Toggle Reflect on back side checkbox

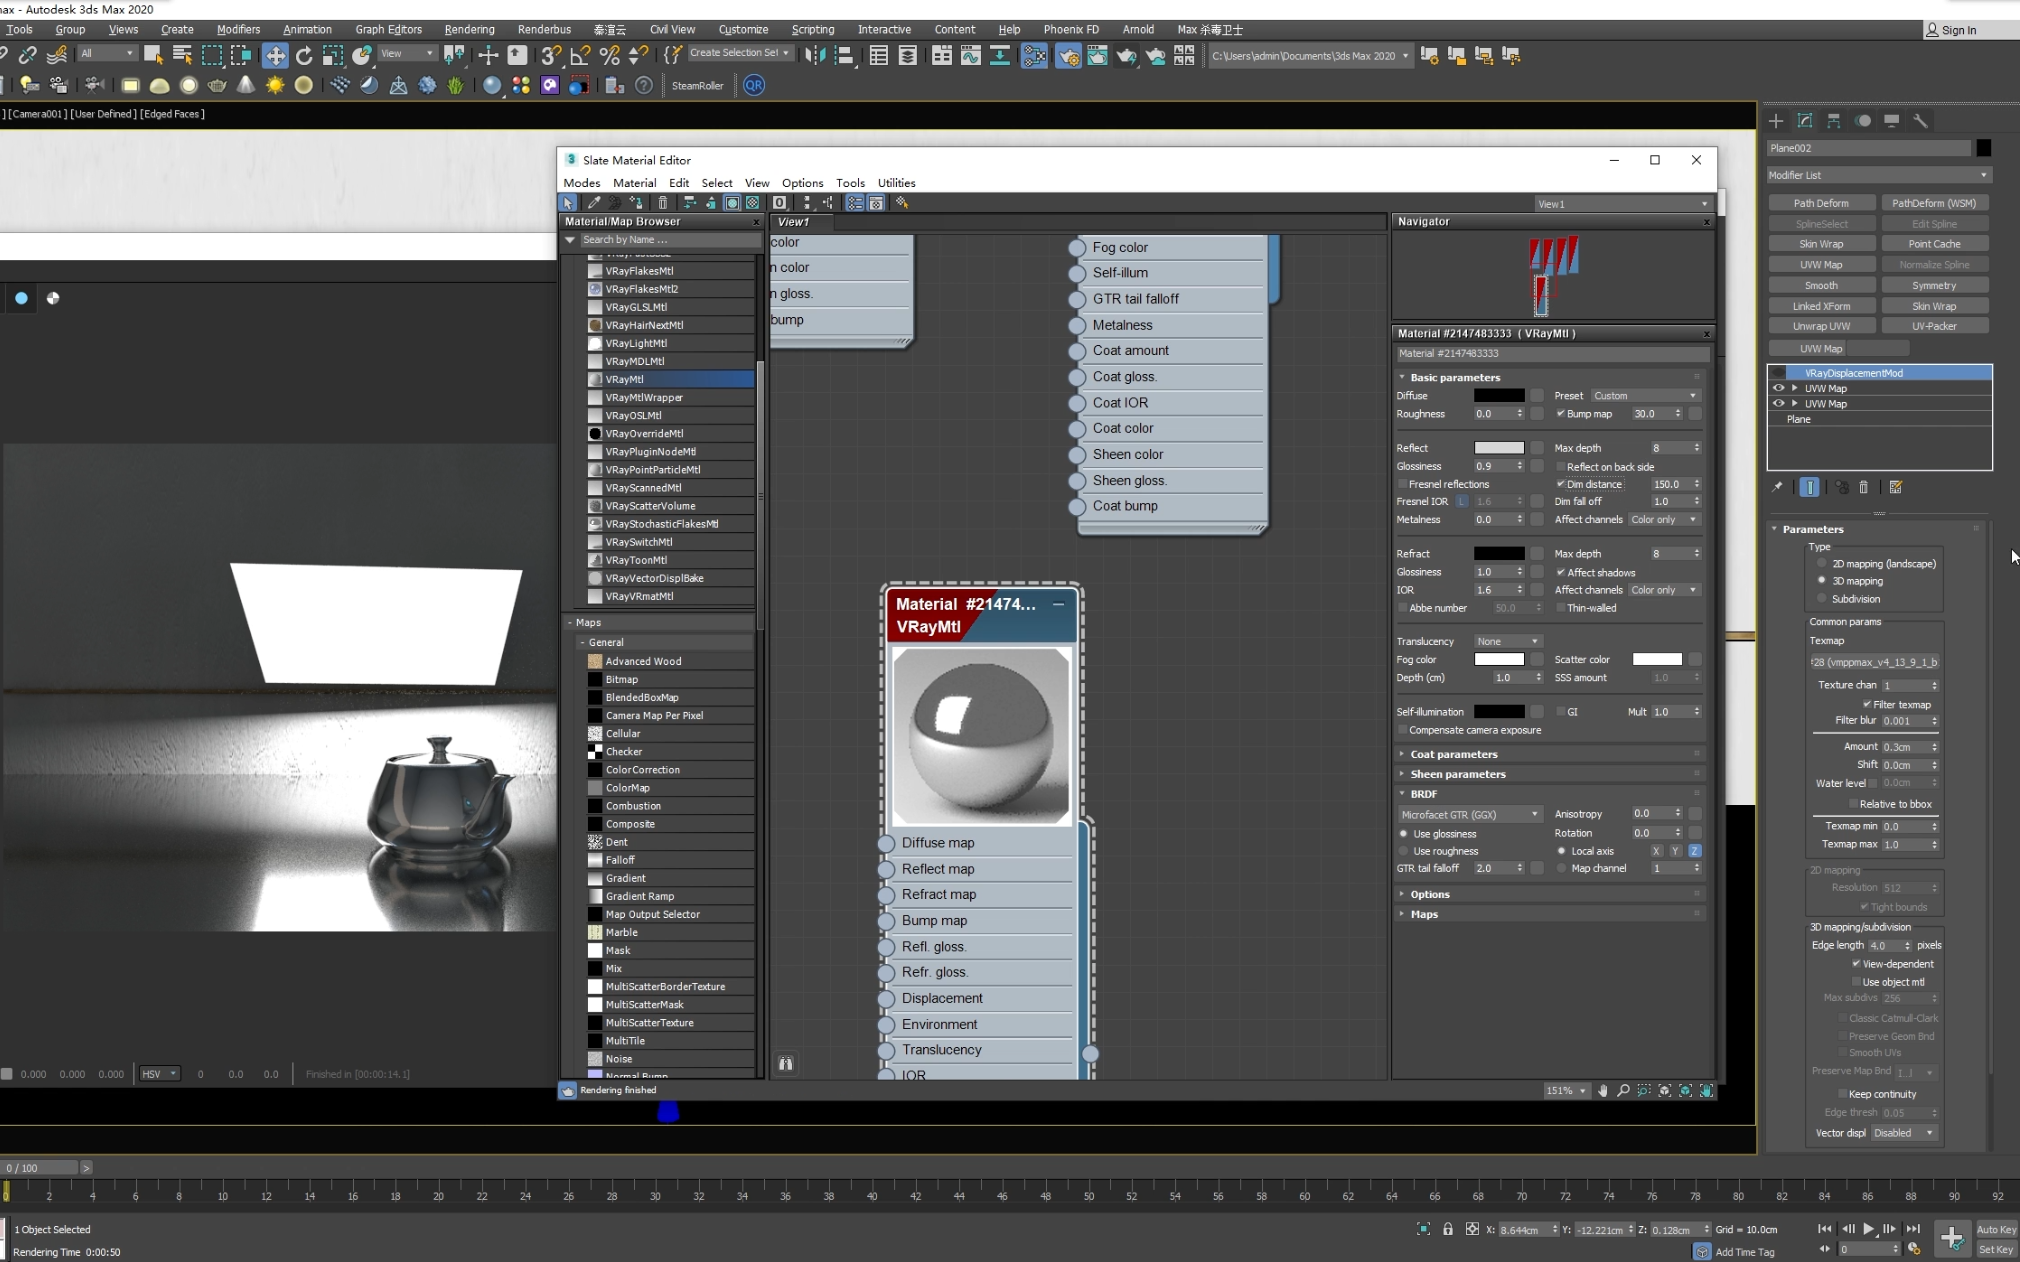pyautogui.click(x=1561, y=467)
